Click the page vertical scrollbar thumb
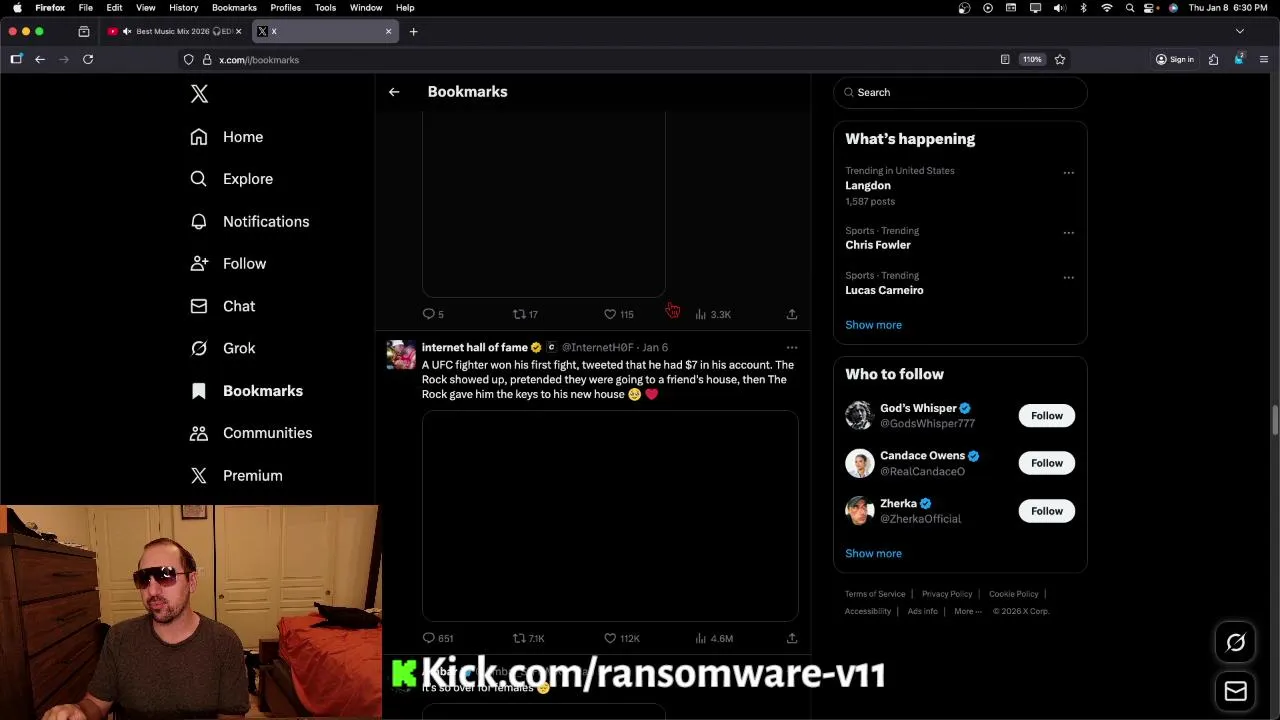The image size is (1280, 720). coord(1275,420)
